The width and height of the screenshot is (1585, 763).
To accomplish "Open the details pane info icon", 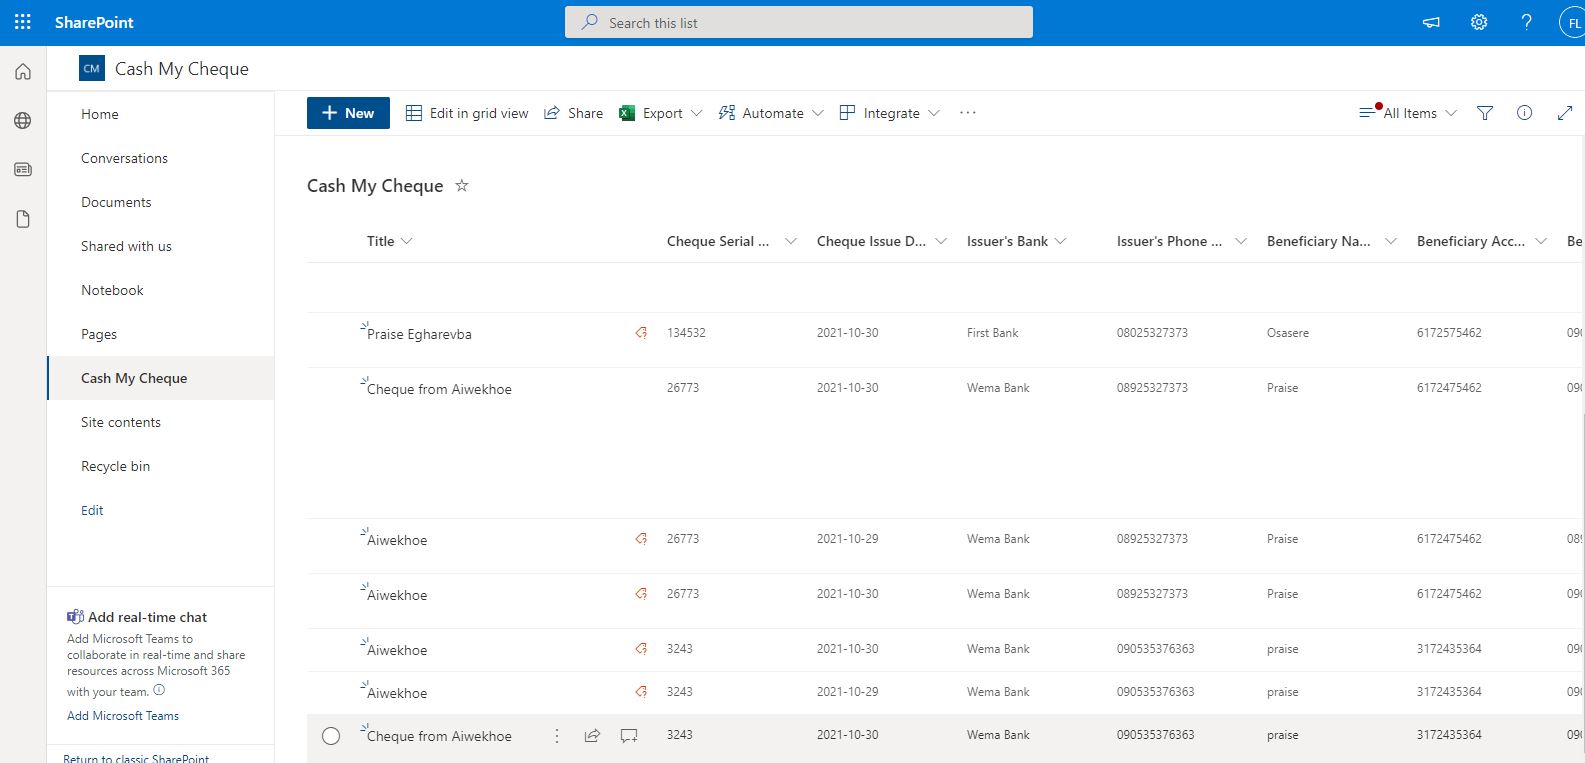I will (x=1524, y=113).
